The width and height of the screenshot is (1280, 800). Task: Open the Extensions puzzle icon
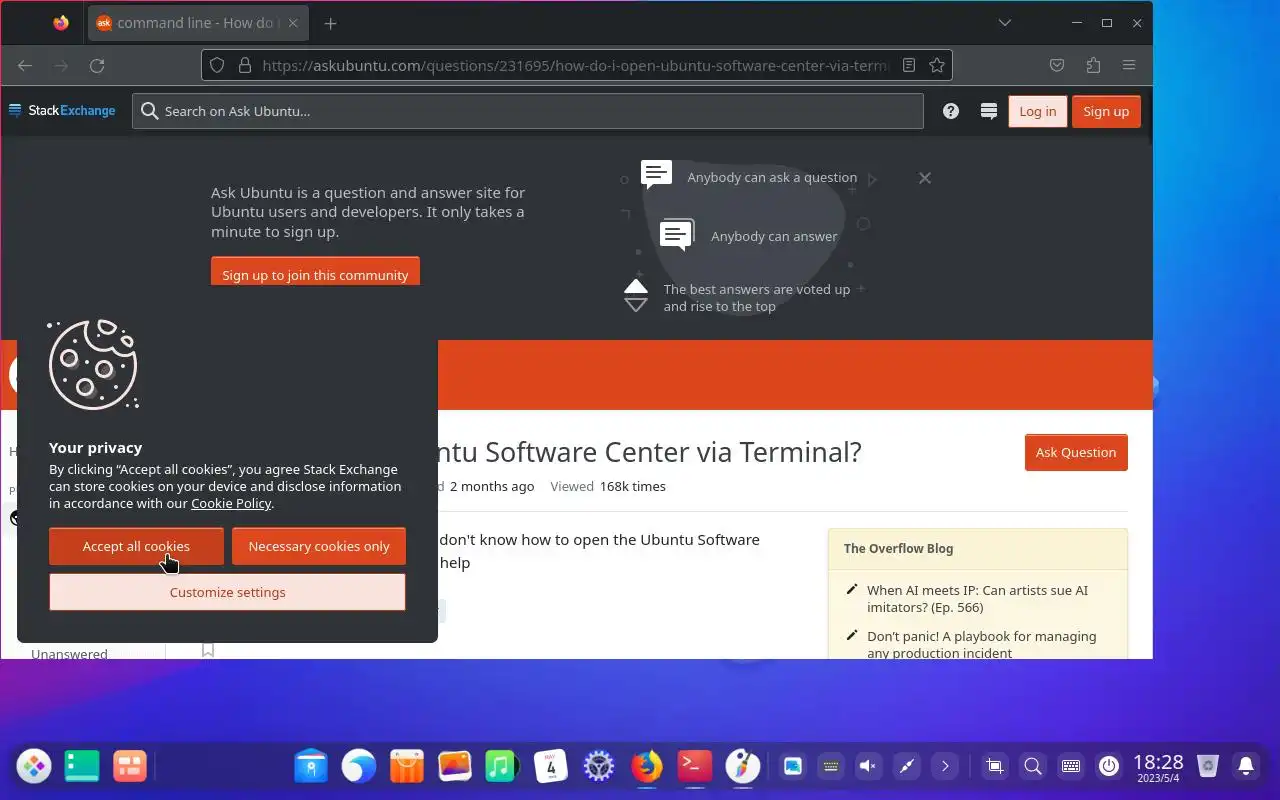pyautogui.click(x=1093, y=66)
